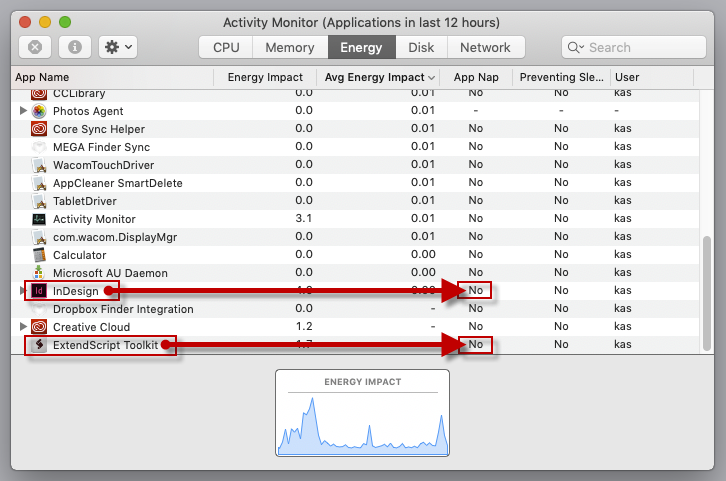This screenshot has width=726, height=481.
Task: Sort by the App Name column header
Action: pos(112,77)
